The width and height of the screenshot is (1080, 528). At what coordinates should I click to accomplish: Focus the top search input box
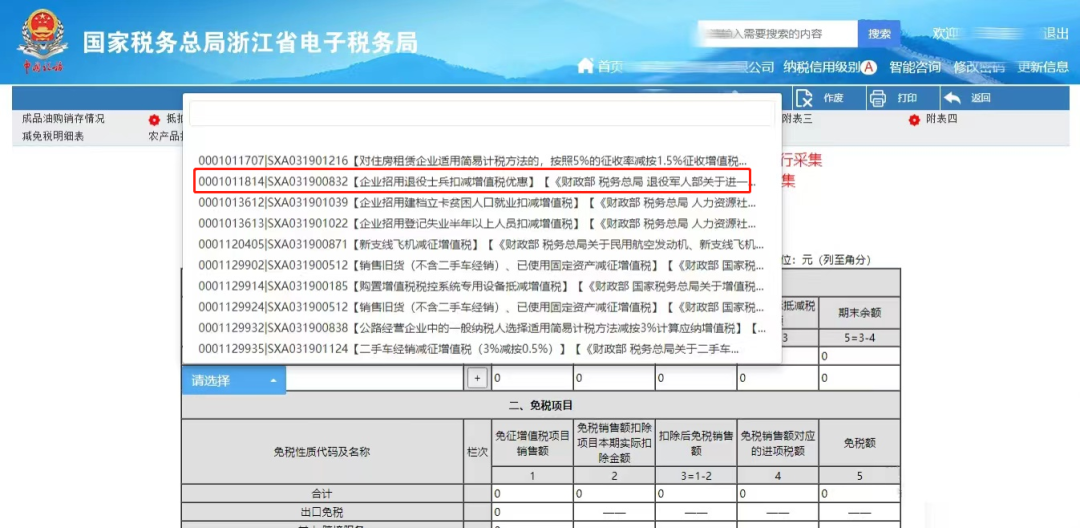[x=777, y=34]
